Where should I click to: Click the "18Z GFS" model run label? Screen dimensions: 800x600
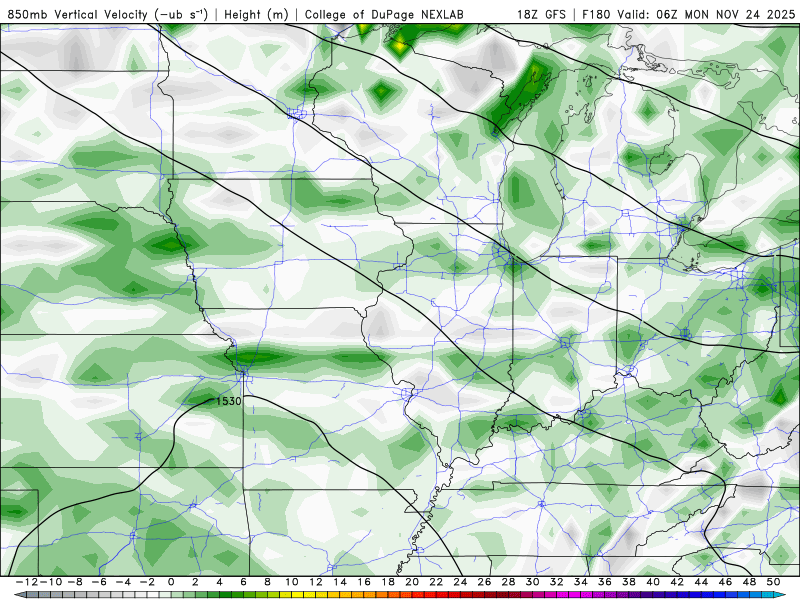pyautogui.click(x=541, y=15)
